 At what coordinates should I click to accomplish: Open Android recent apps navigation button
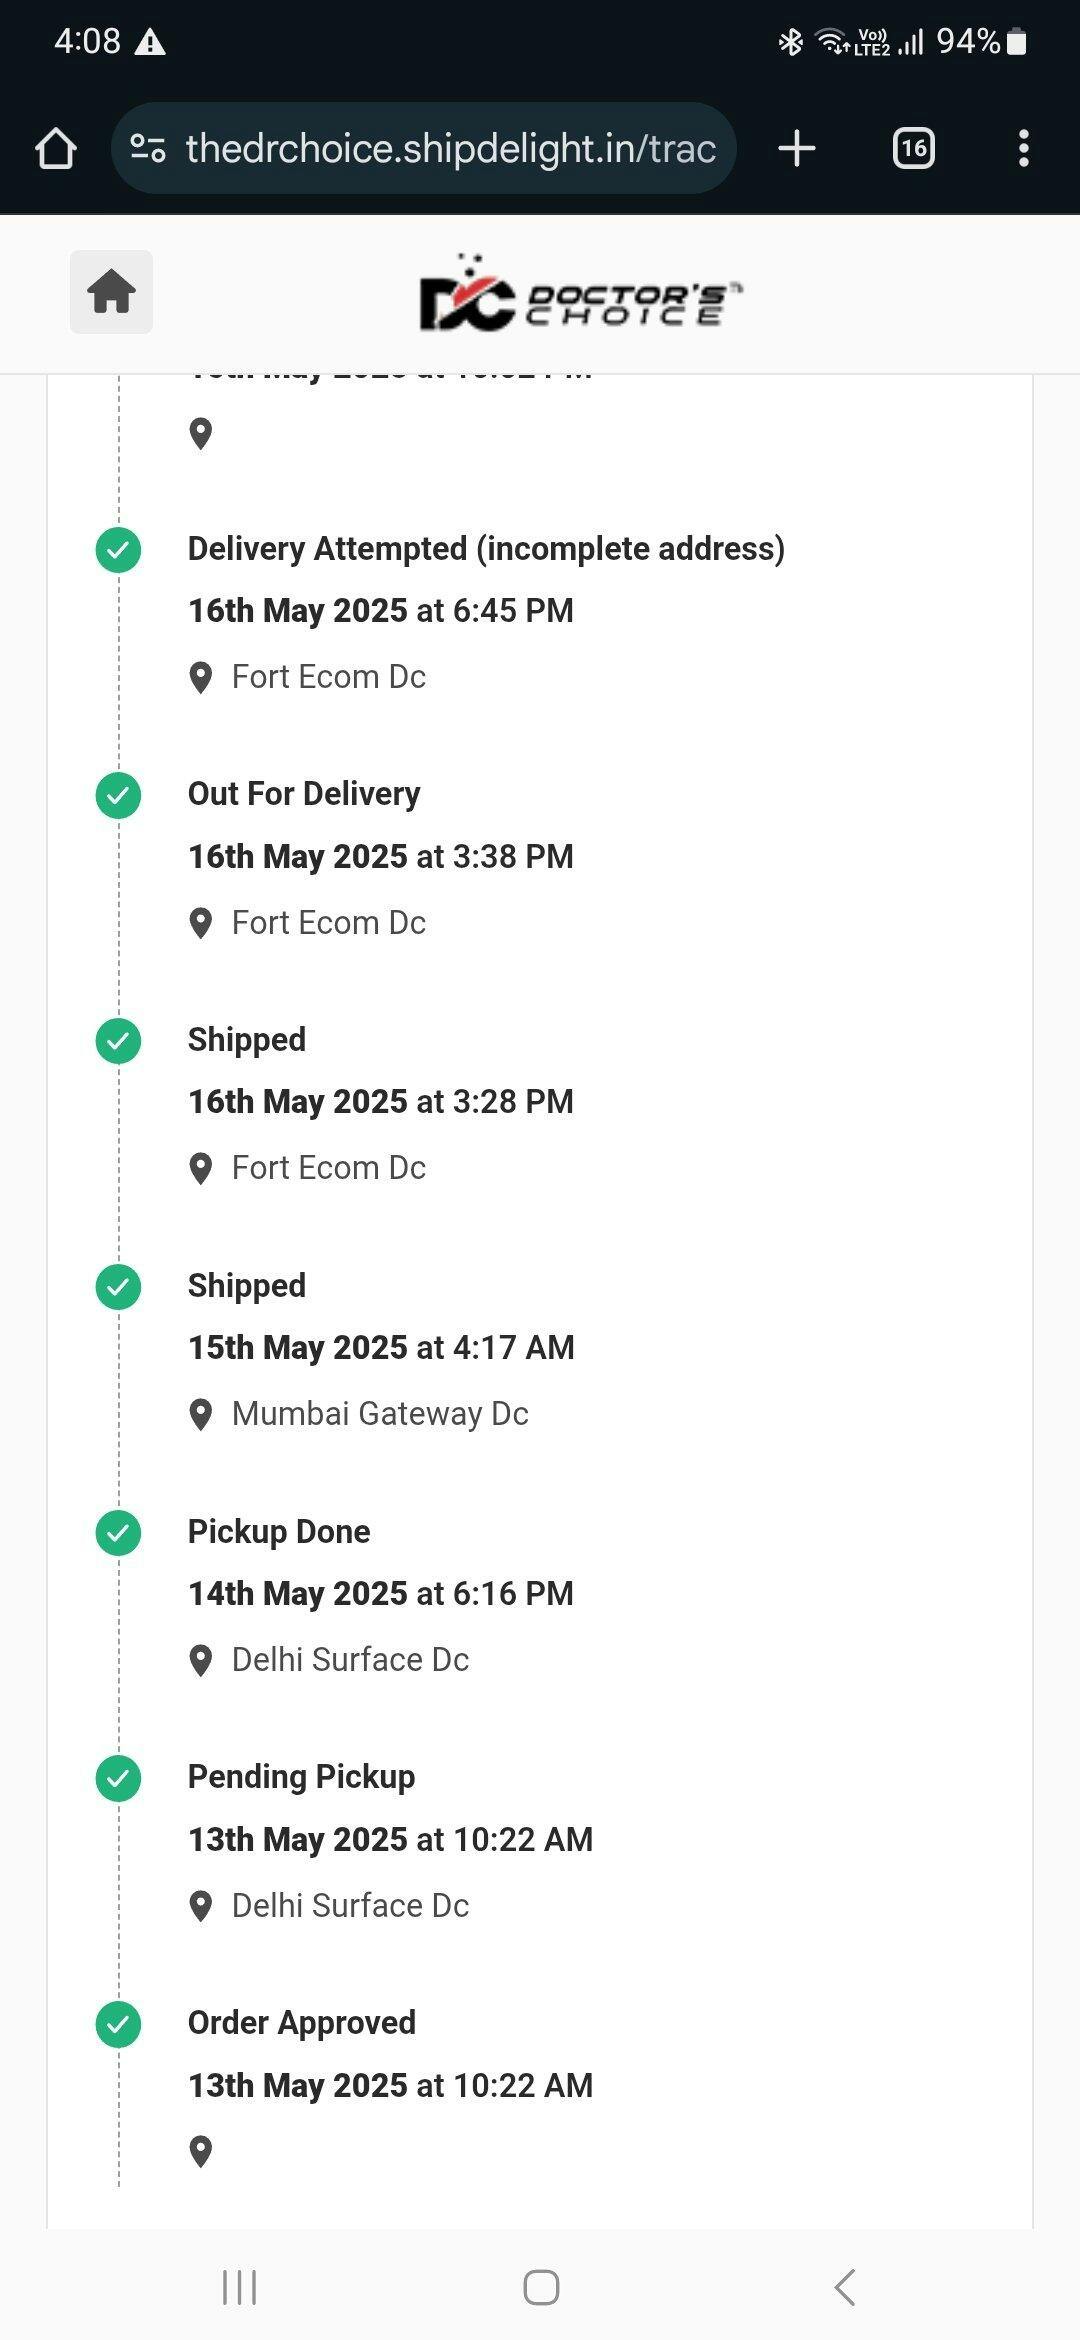pos(240,2287)
